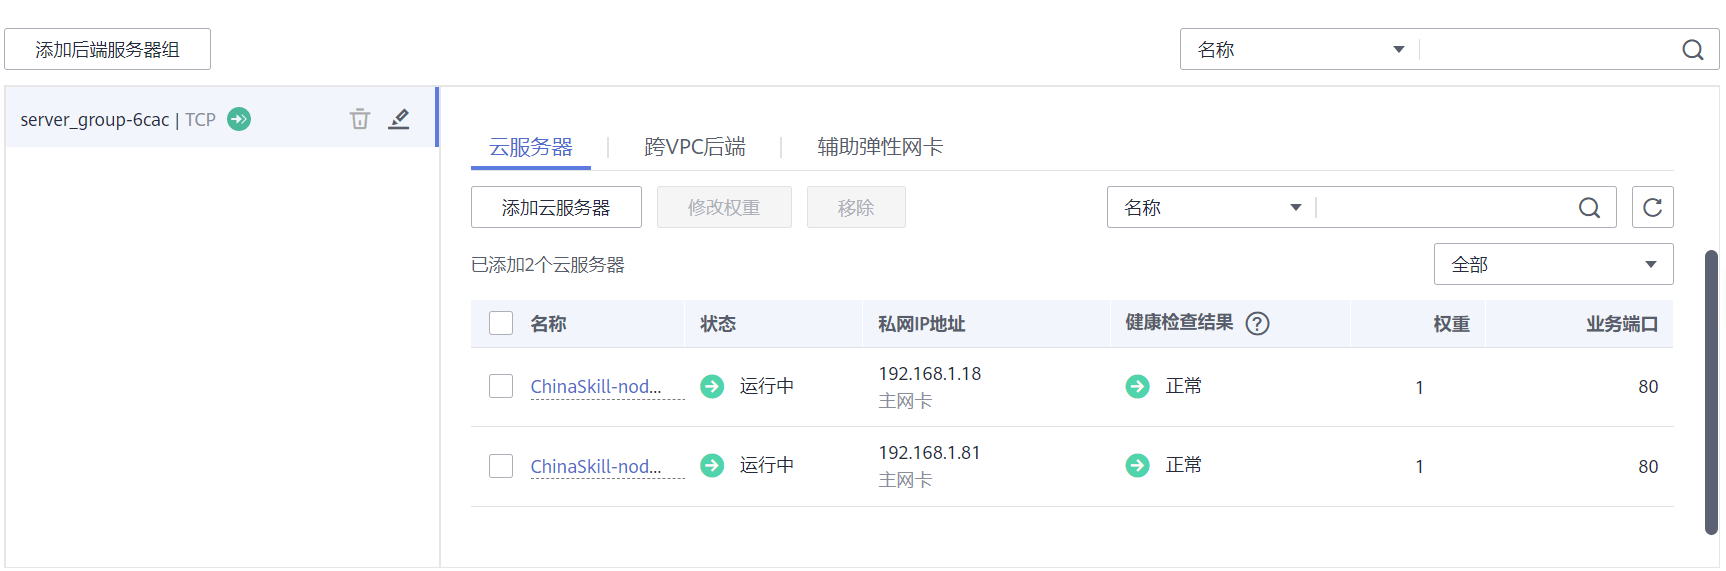The width and height of the screenshot is (1726, 571).
Task: Click the 正常 health icon for 192.168.1.81
Action: point(1137,465)
